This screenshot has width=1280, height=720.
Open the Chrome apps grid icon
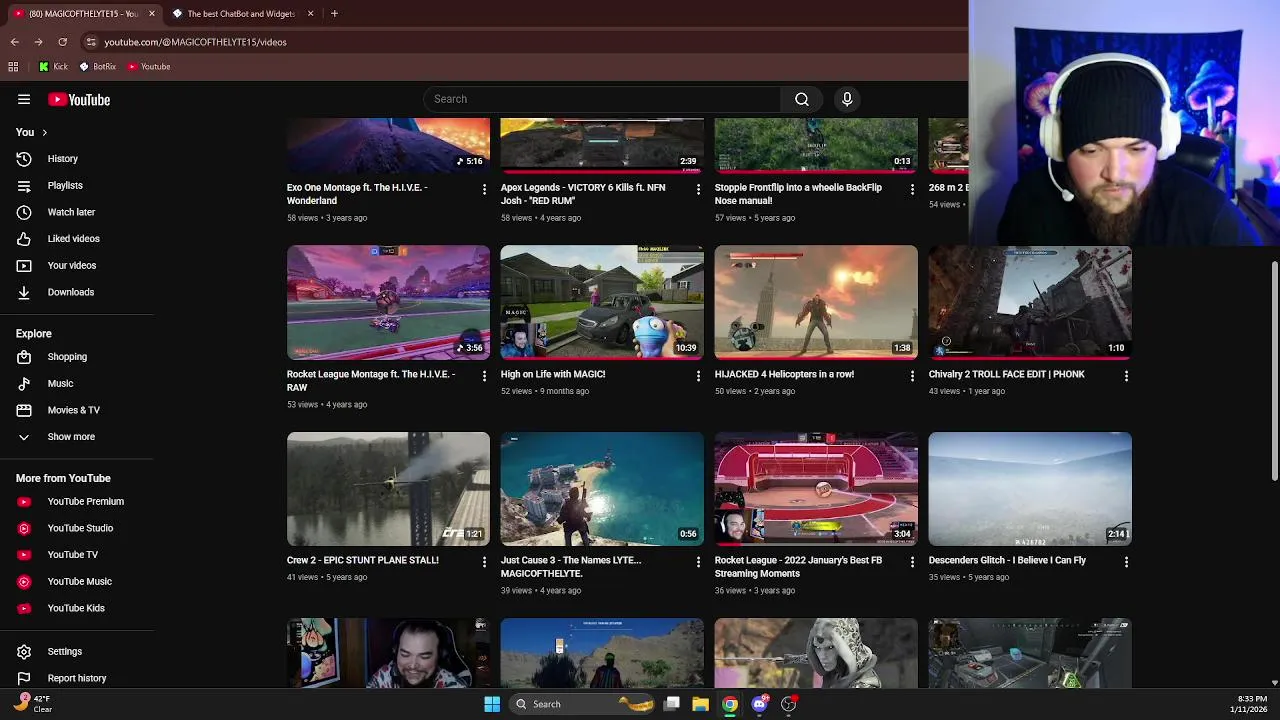(x=13, y=66)
